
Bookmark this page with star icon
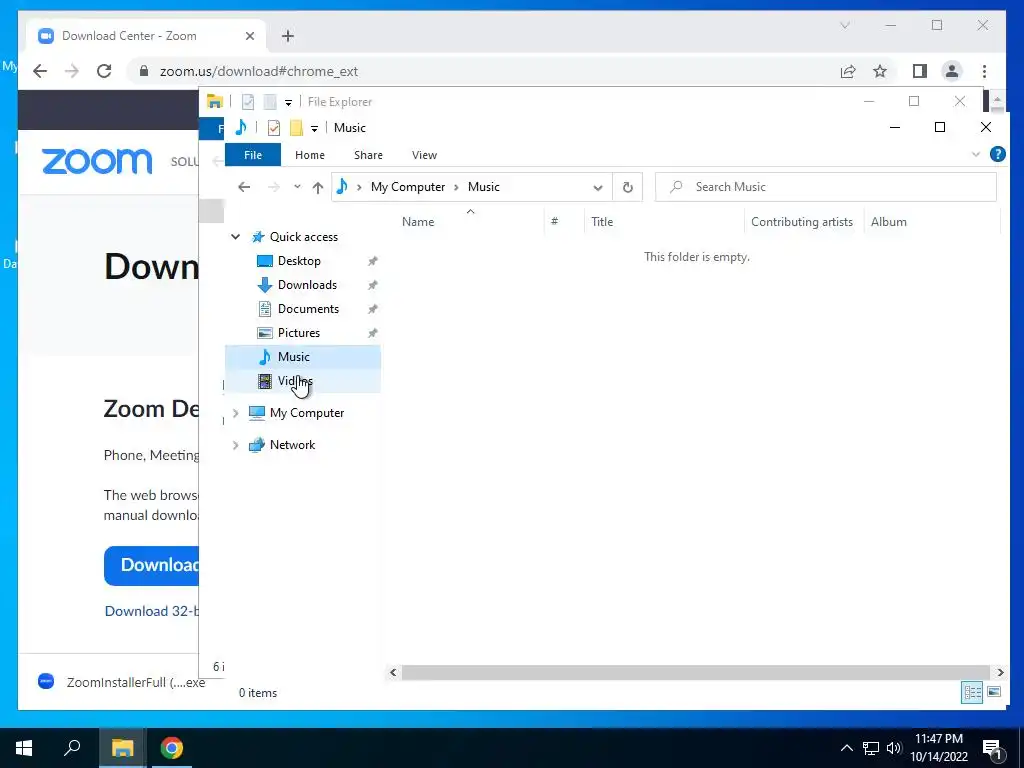pos(880,71)
